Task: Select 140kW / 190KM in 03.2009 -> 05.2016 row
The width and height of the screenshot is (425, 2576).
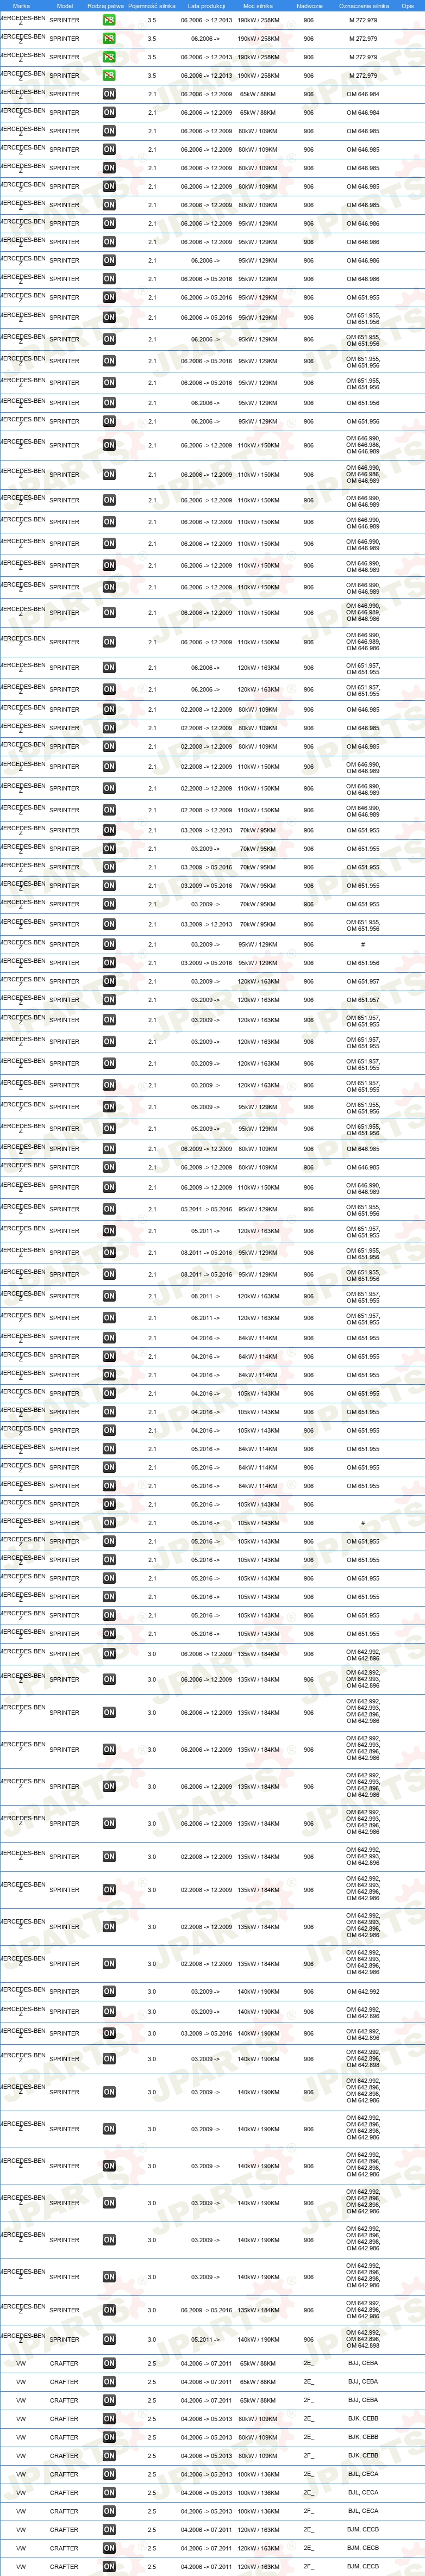Action: [x=258, y=2033]
